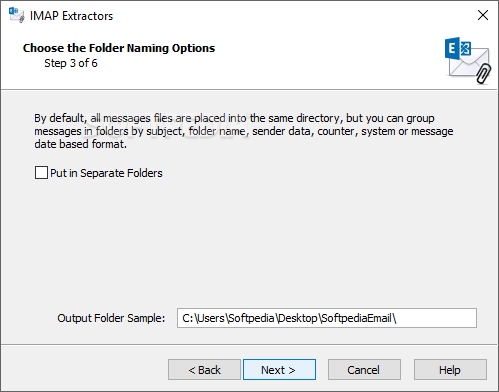Click the Put in Separate Folders label
The image size is (499, 392).
coord(106,173)
